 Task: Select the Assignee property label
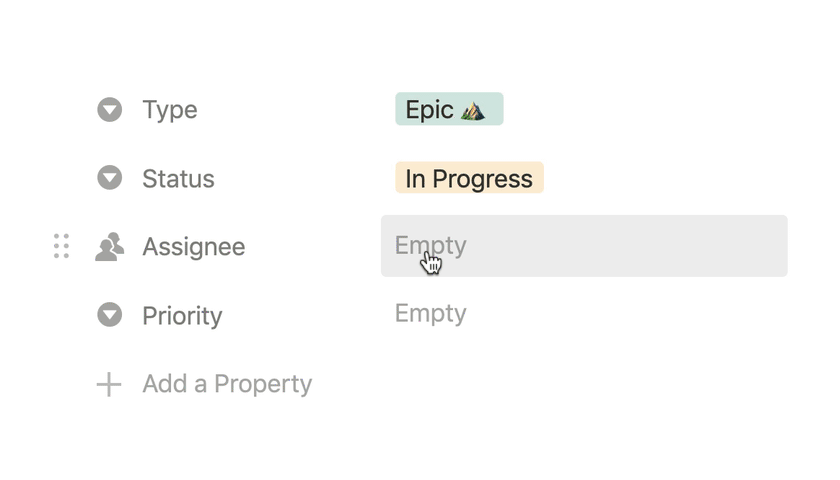point(193,246)
